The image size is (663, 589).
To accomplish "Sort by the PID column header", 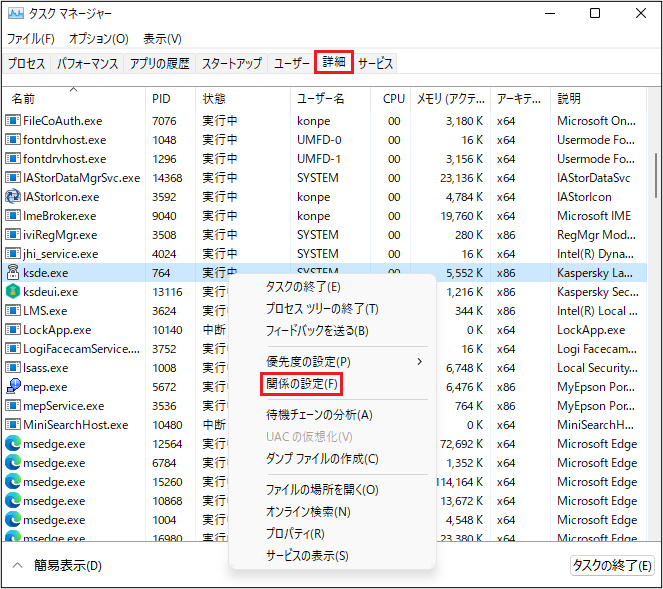I will tap(170, 99).
